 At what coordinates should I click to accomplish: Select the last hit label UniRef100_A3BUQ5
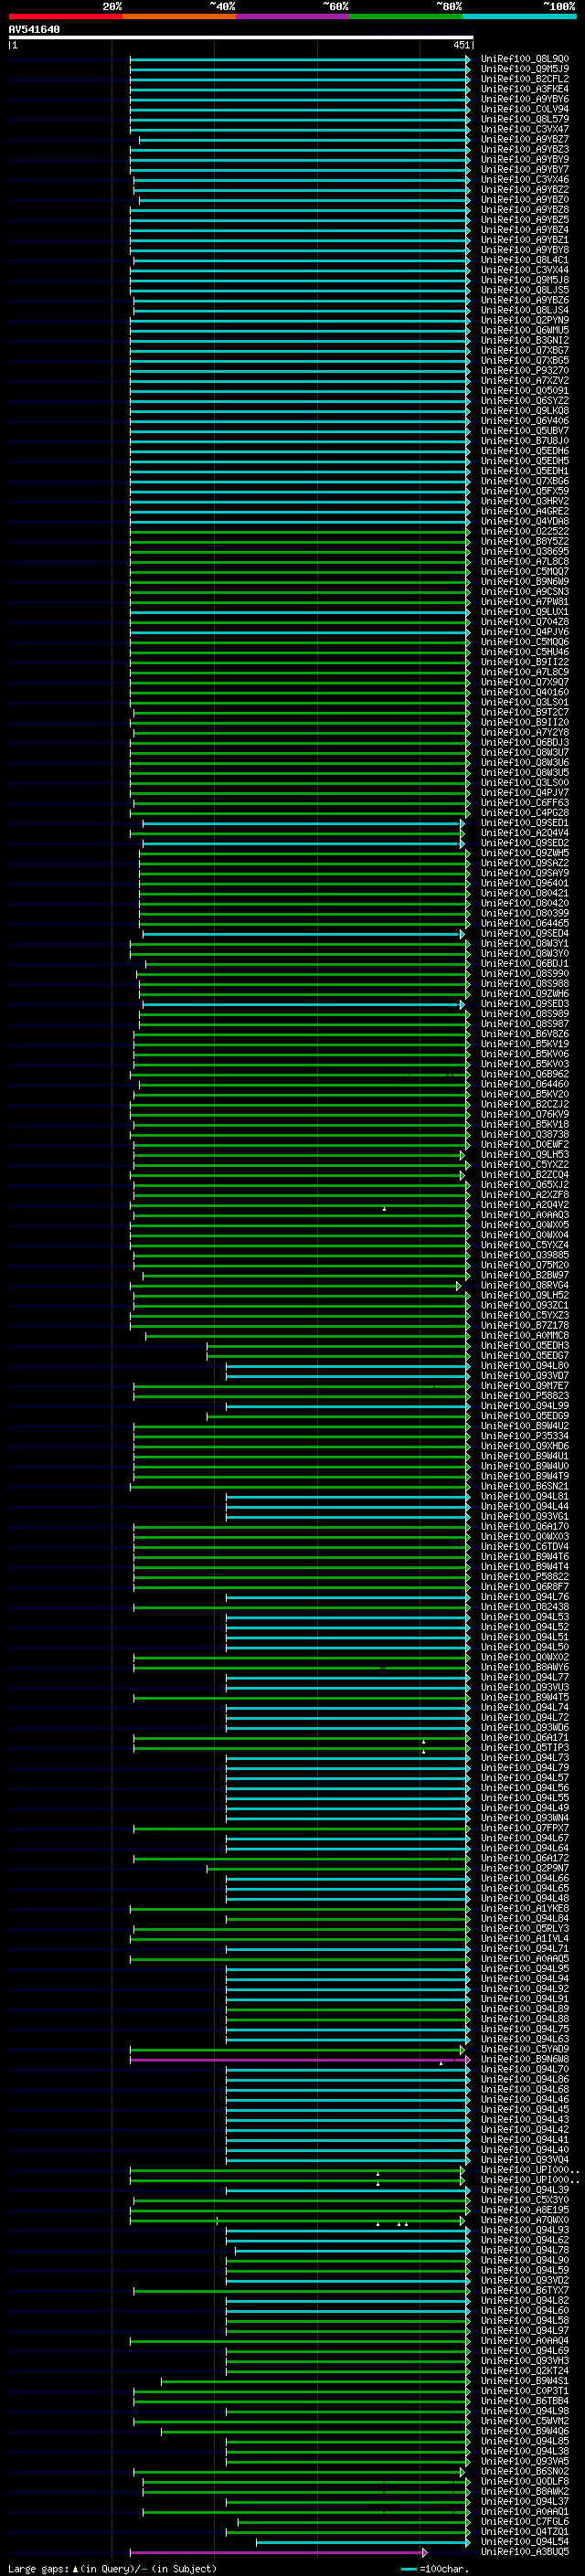pos(525,2553)
